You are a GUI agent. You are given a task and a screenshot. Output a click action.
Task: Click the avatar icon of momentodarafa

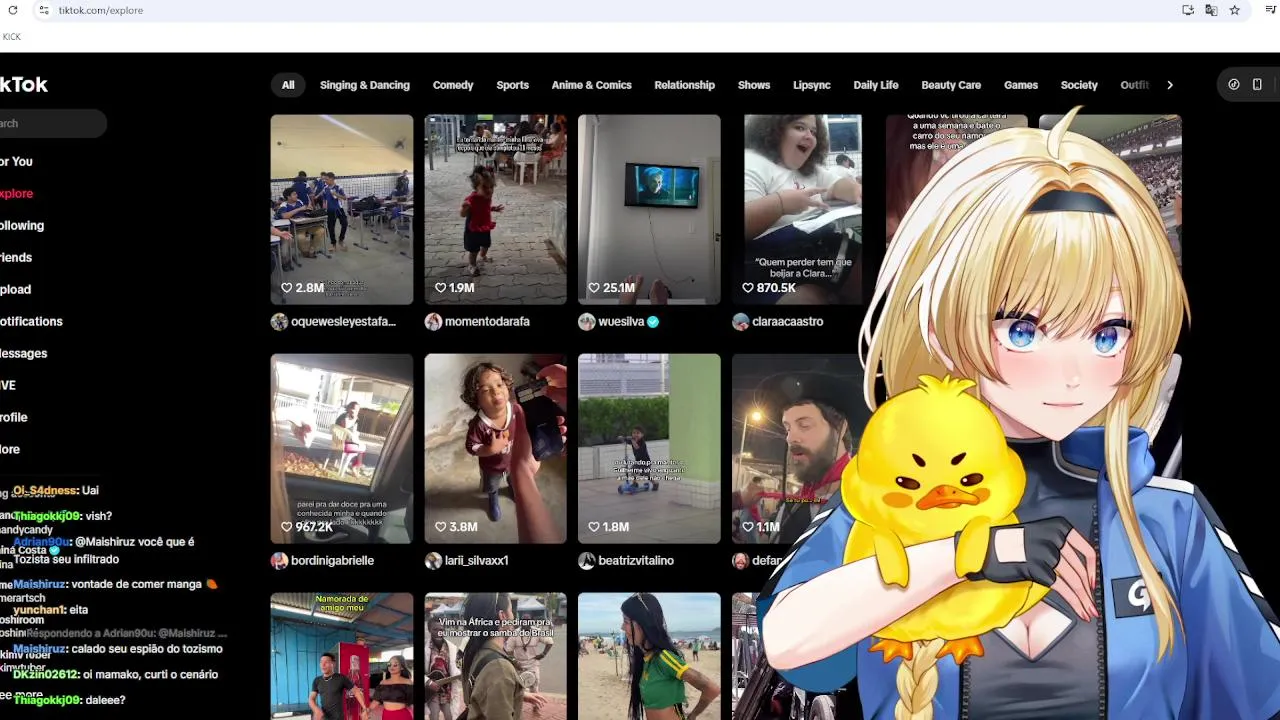click(433, 321)
